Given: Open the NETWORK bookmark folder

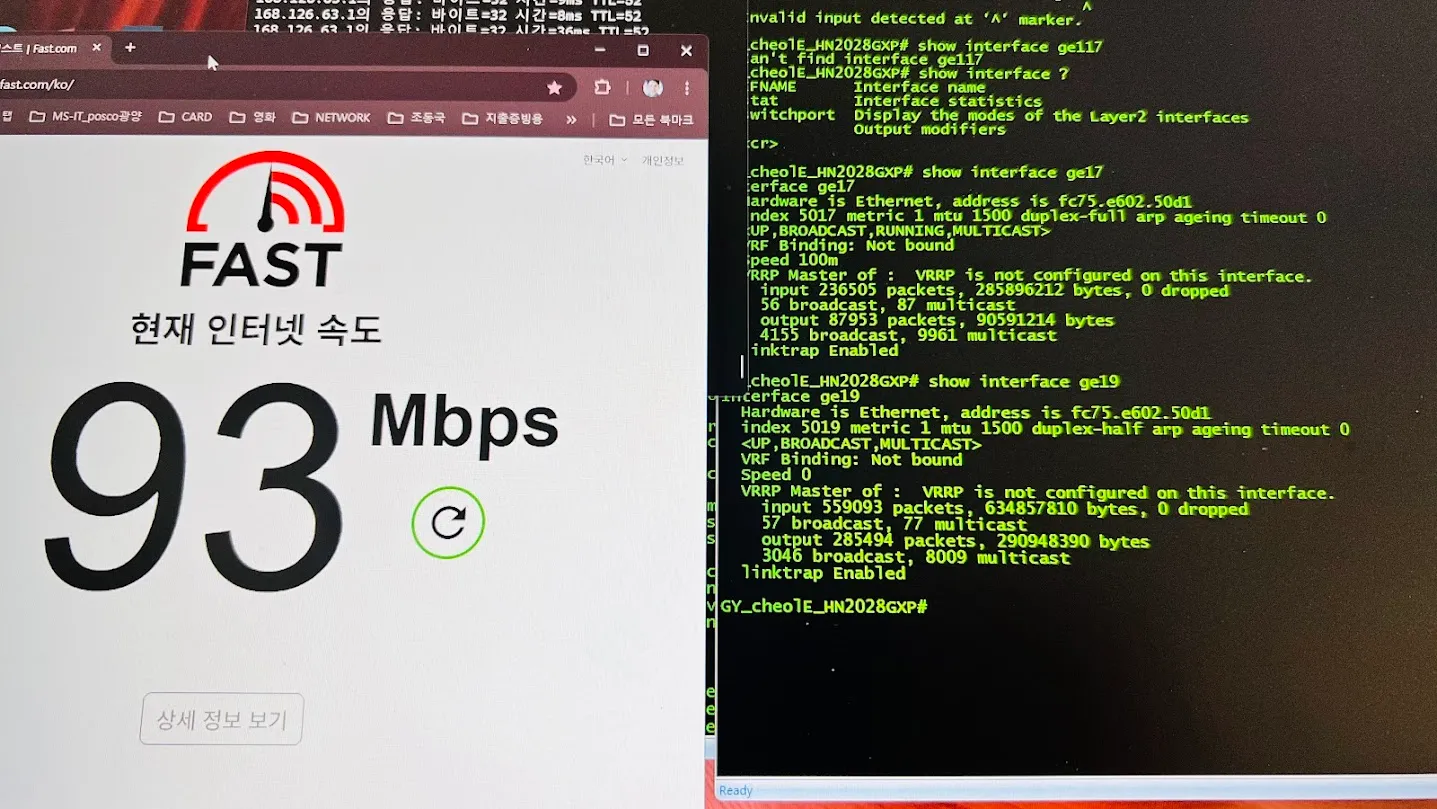Looking at the screenshot, I should pyautogui.click(x=331, y=118).
